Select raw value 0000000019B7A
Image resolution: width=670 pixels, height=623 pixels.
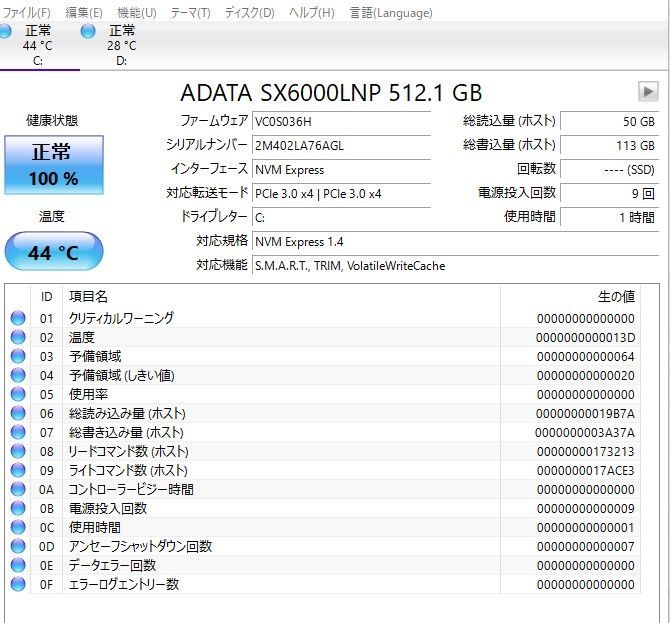pyautogui.click(x=585, y=414)
